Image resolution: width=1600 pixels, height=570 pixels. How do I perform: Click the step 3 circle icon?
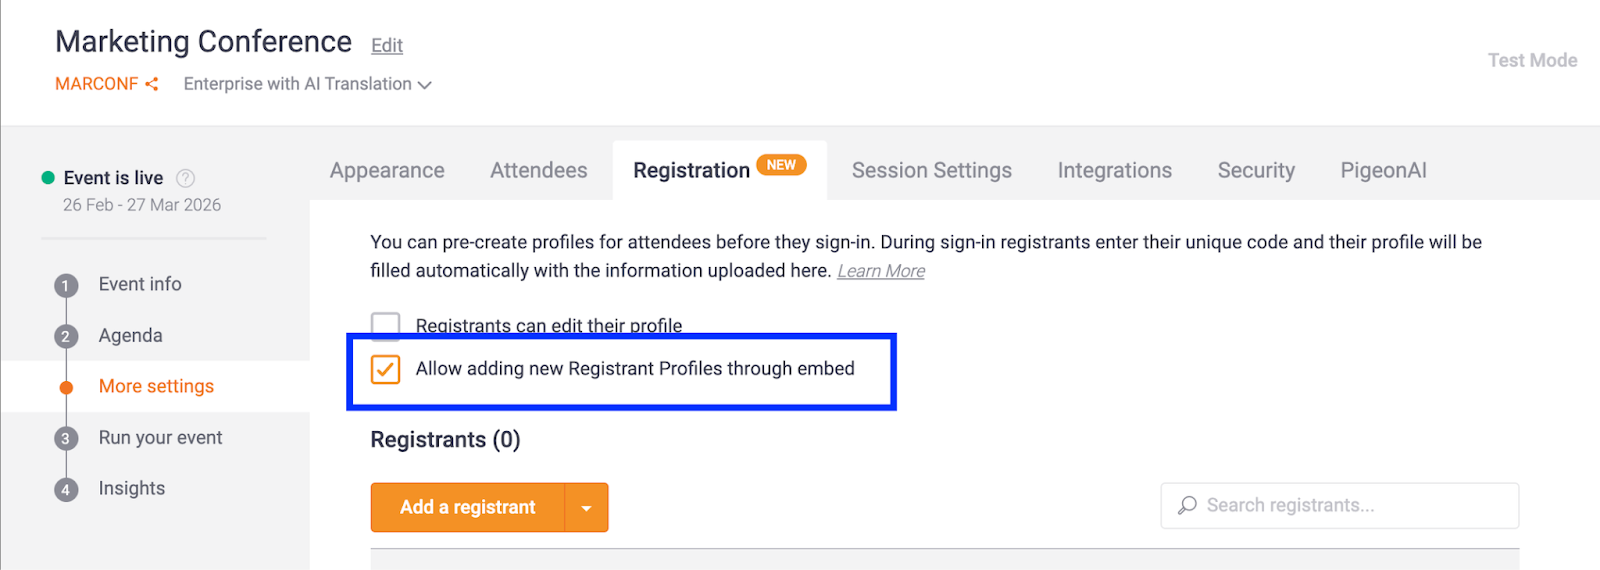tap(66, 439)
